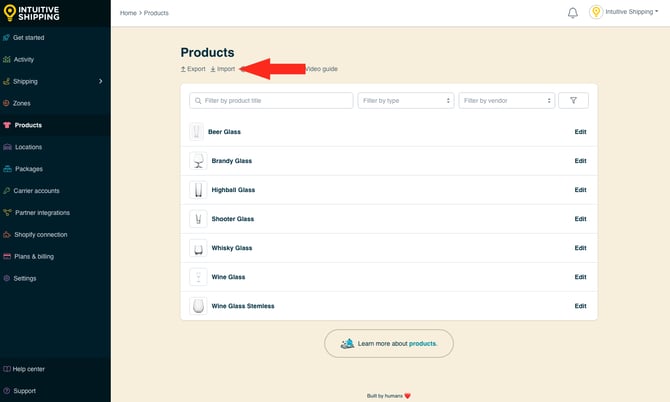Open Partner integrations in sidebar
Screen dimensions: 670x402
pos(42,212)
